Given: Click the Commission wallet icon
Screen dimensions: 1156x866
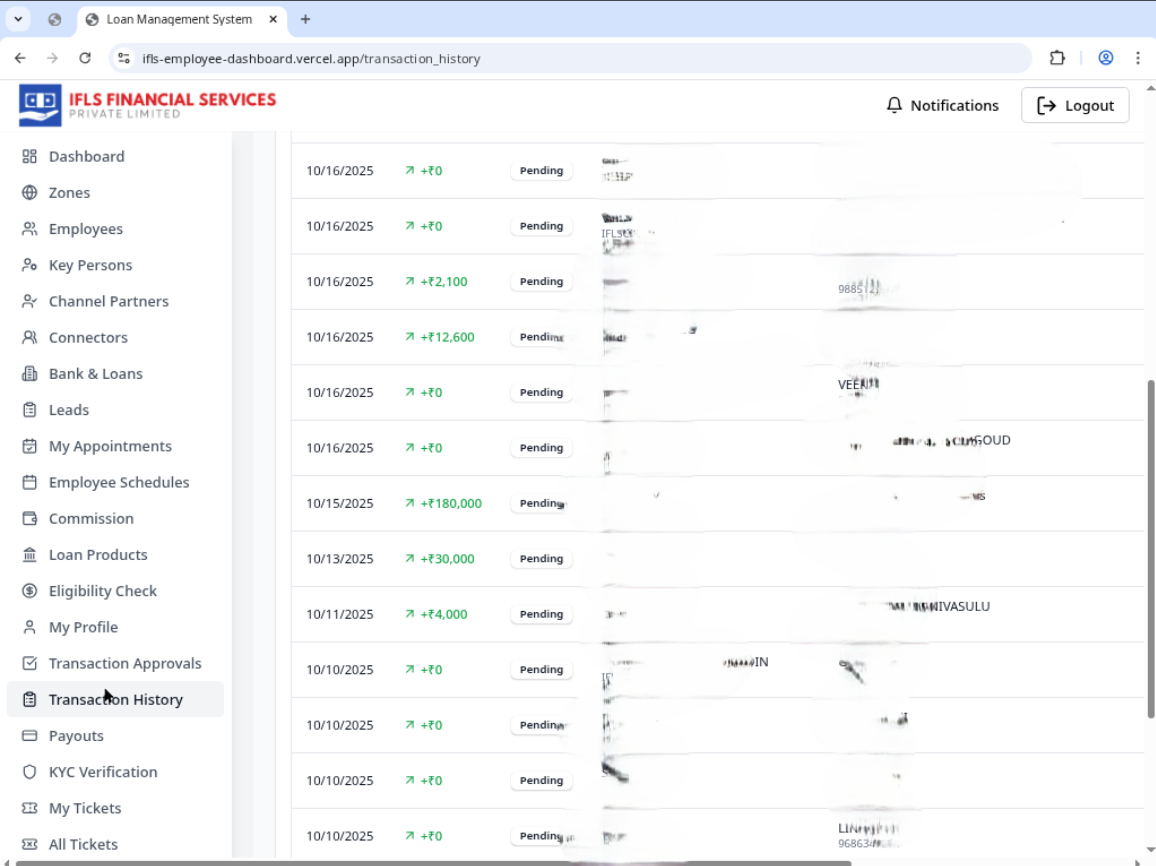Looking at the screenshot, I should pyautogui.click(x=30, y=519).
